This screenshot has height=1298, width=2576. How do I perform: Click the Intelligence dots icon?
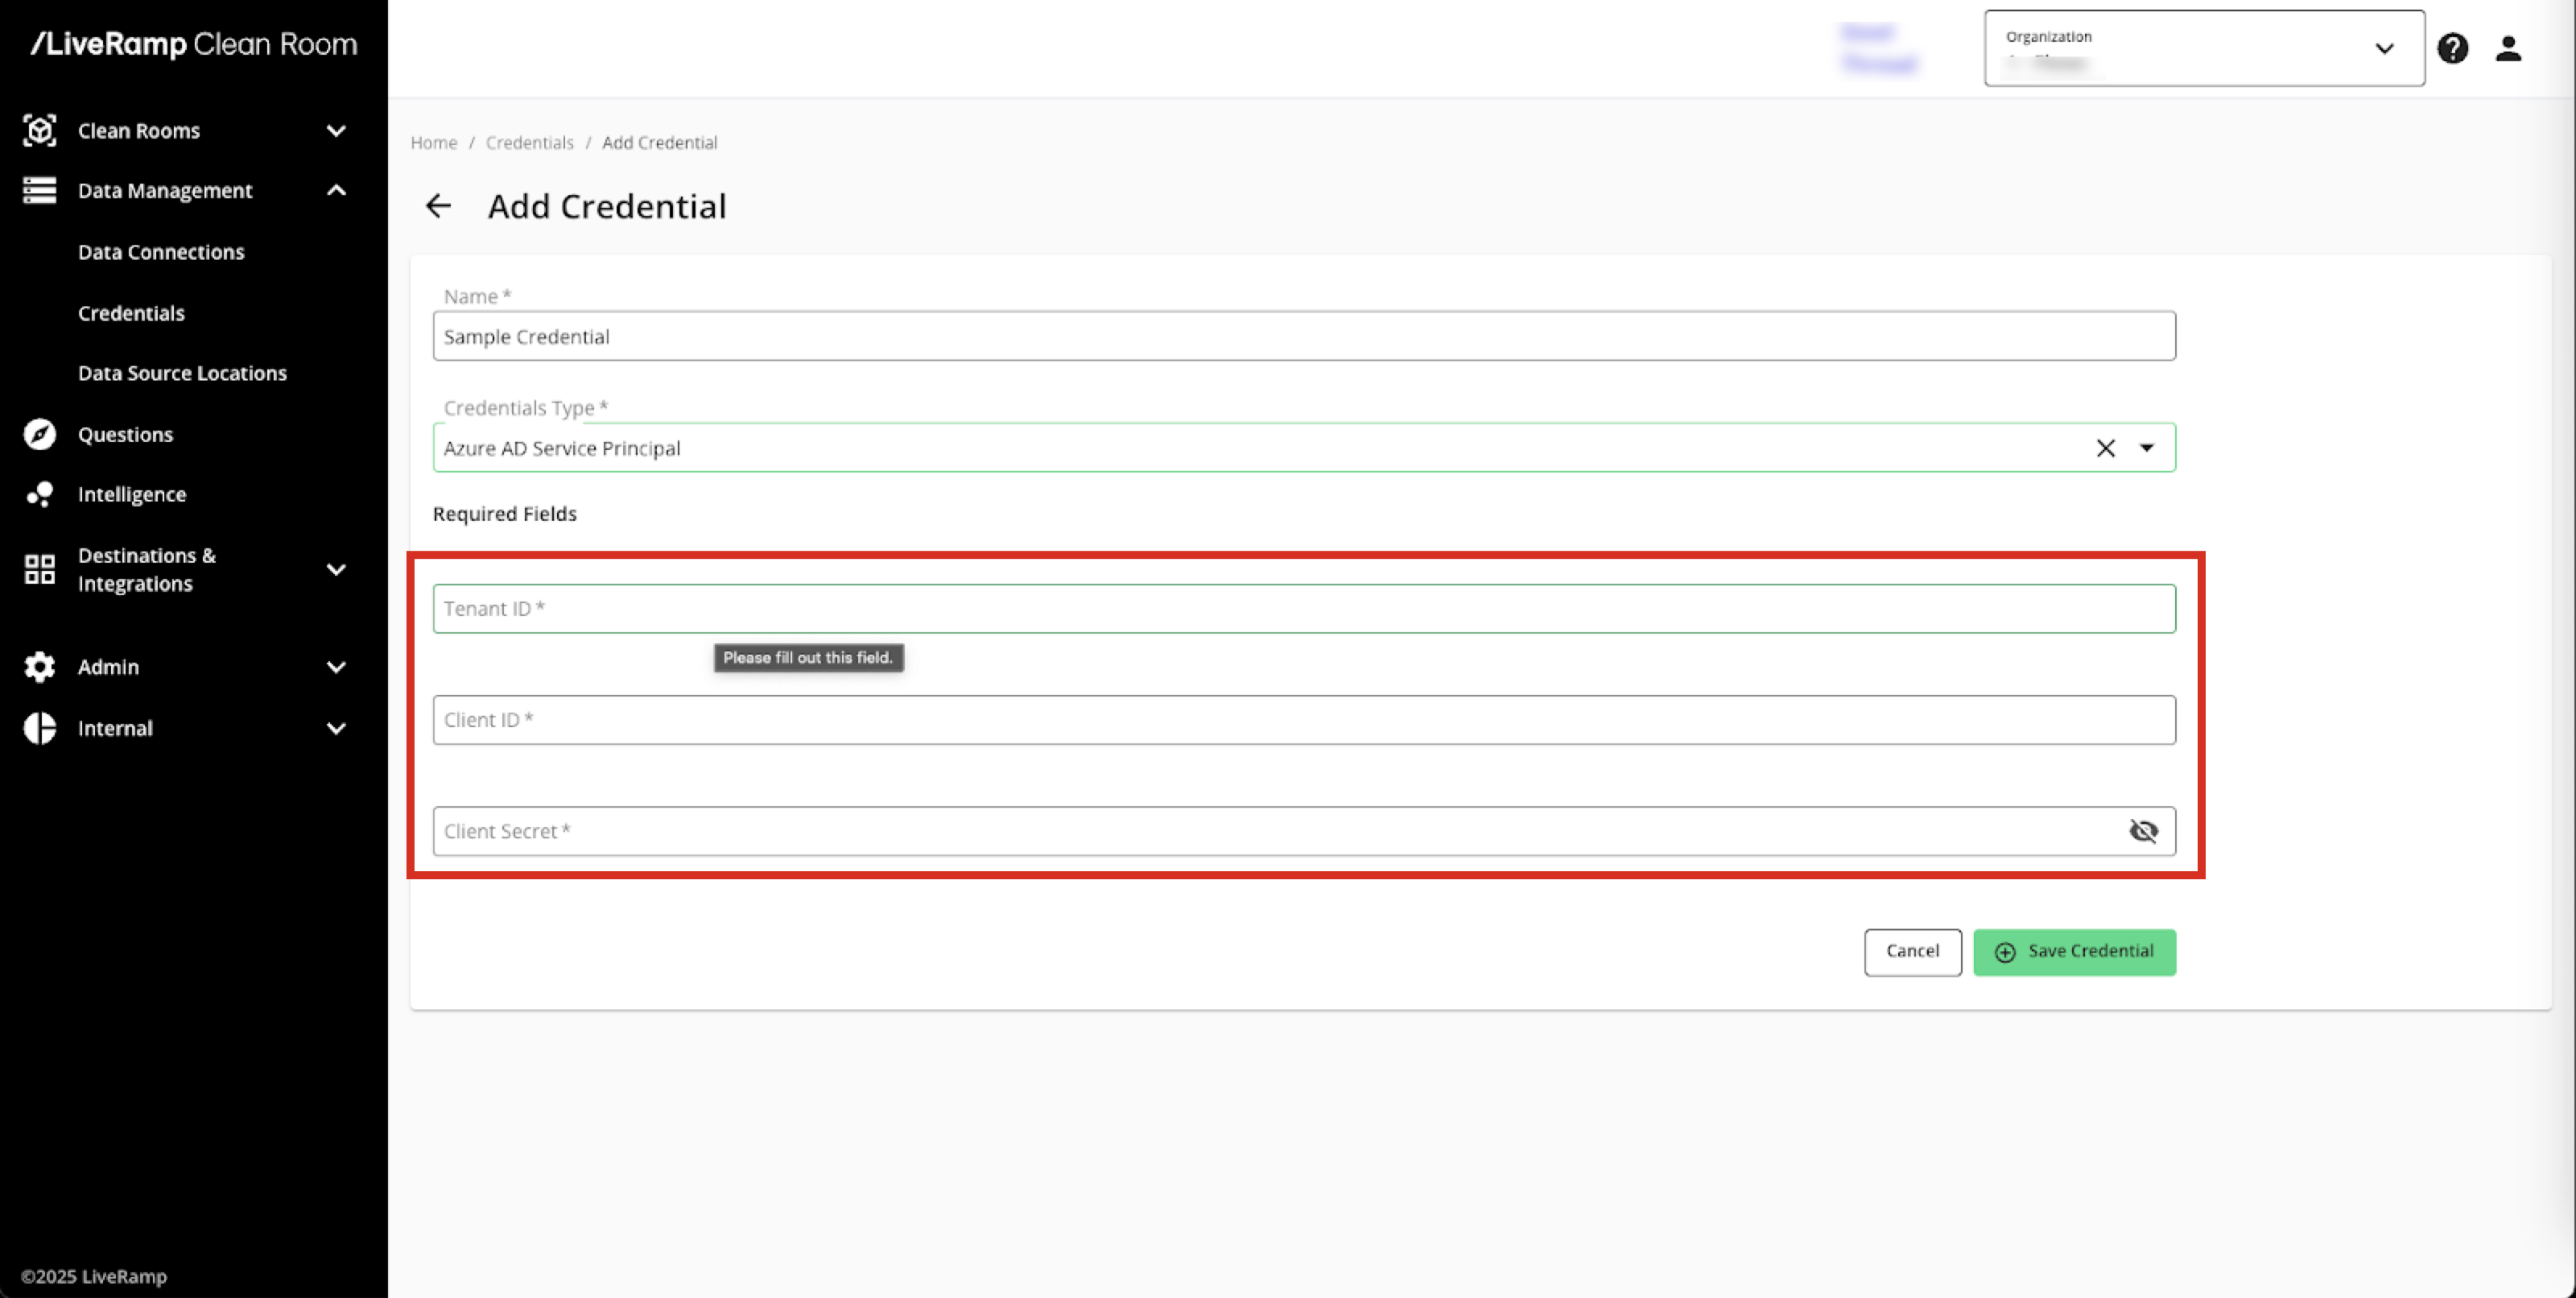click(39, 494)
